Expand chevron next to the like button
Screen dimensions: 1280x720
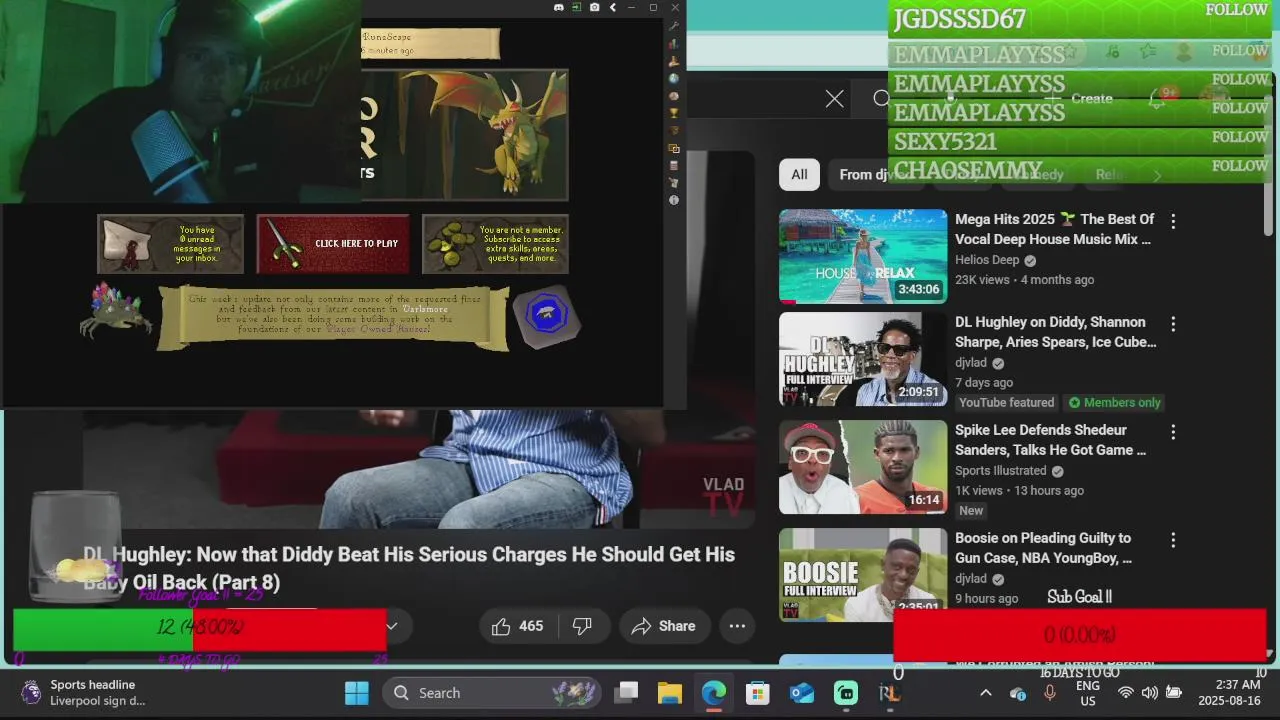coord(392,626)
